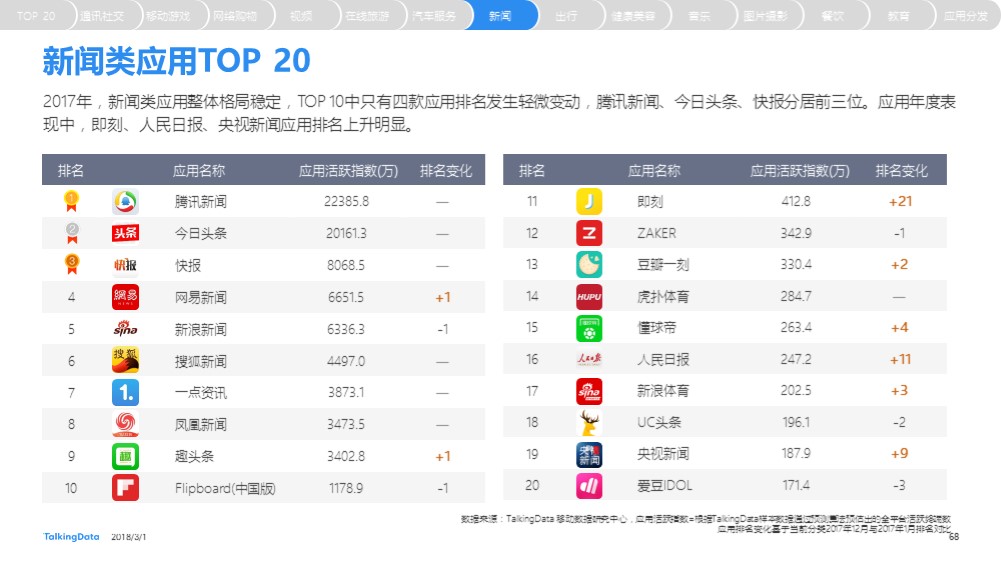Screen dimensions: 1001x563
Task: Click the 今日头条 red app icon
Action: tap(125, 233)
